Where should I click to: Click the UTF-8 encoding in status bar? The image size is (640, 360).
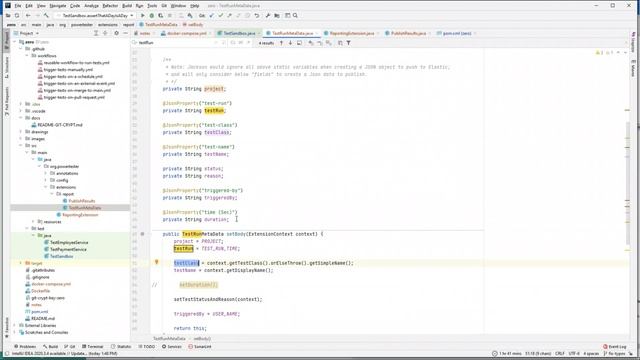(x=574, y=353)
